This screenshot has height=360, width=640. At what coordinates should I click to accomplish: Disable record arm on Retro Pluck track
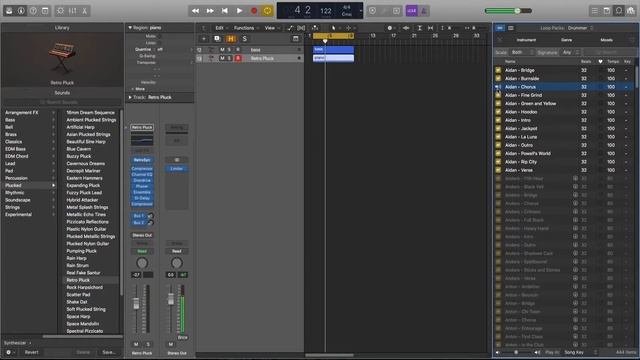[238, 58]
